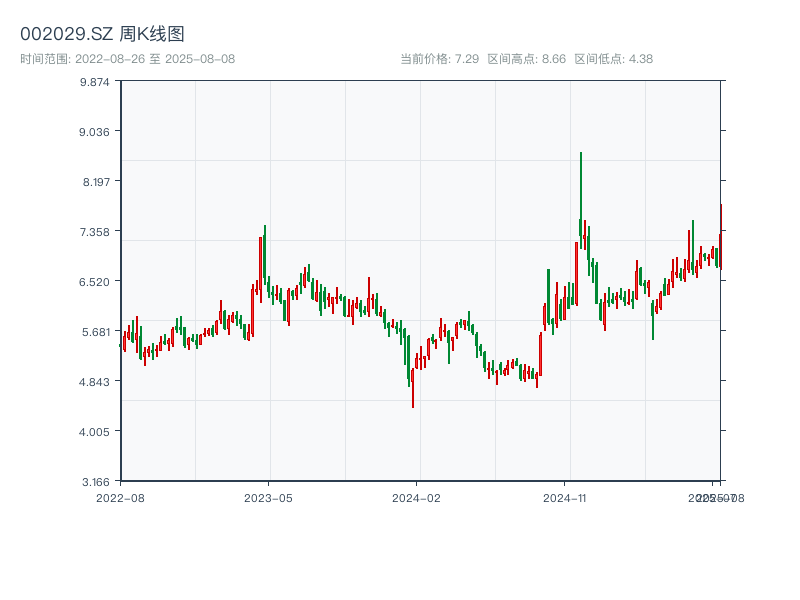The height and width of the screenshot is (600, 800).
Task: Click the 当前价格 7.29 label
Action: coord(439,59)
